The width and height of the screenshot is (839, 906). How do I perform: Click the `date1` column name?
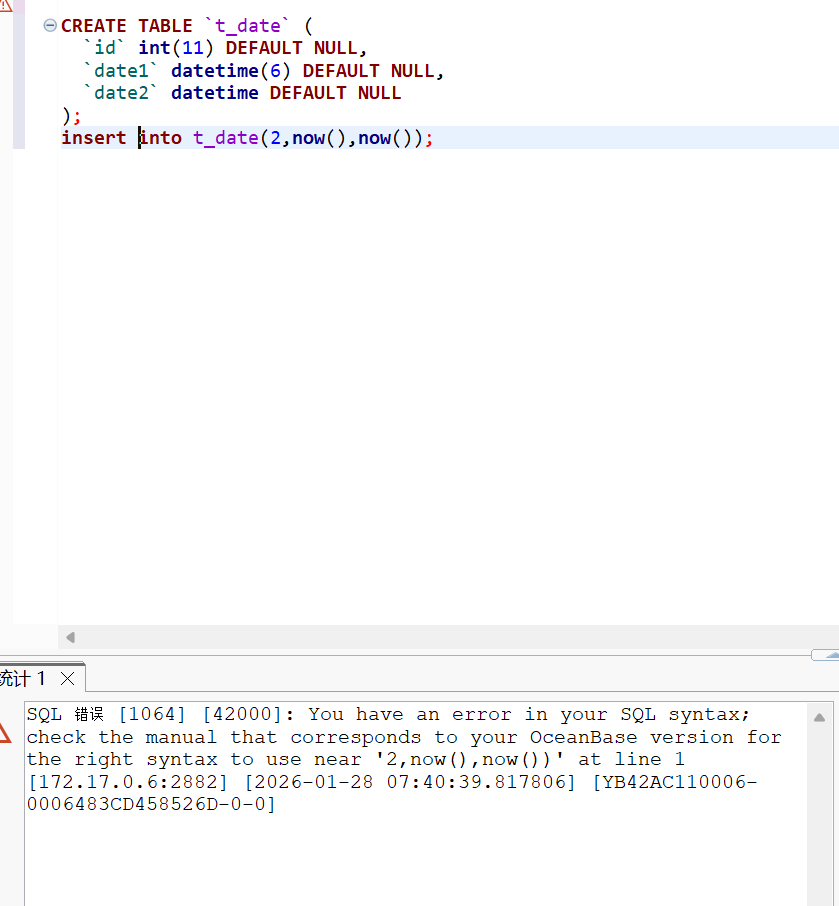click(121, 71)
